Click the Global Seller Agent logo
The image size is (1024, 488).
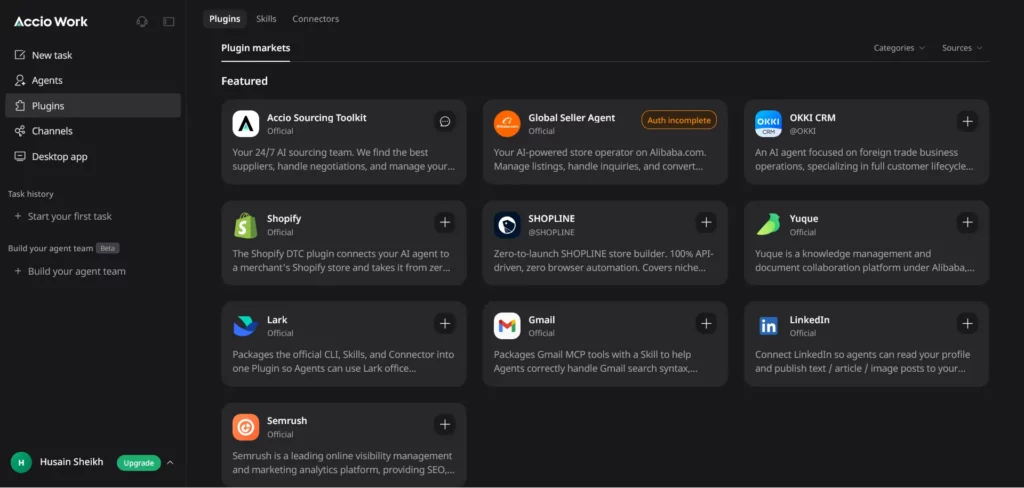507,123
